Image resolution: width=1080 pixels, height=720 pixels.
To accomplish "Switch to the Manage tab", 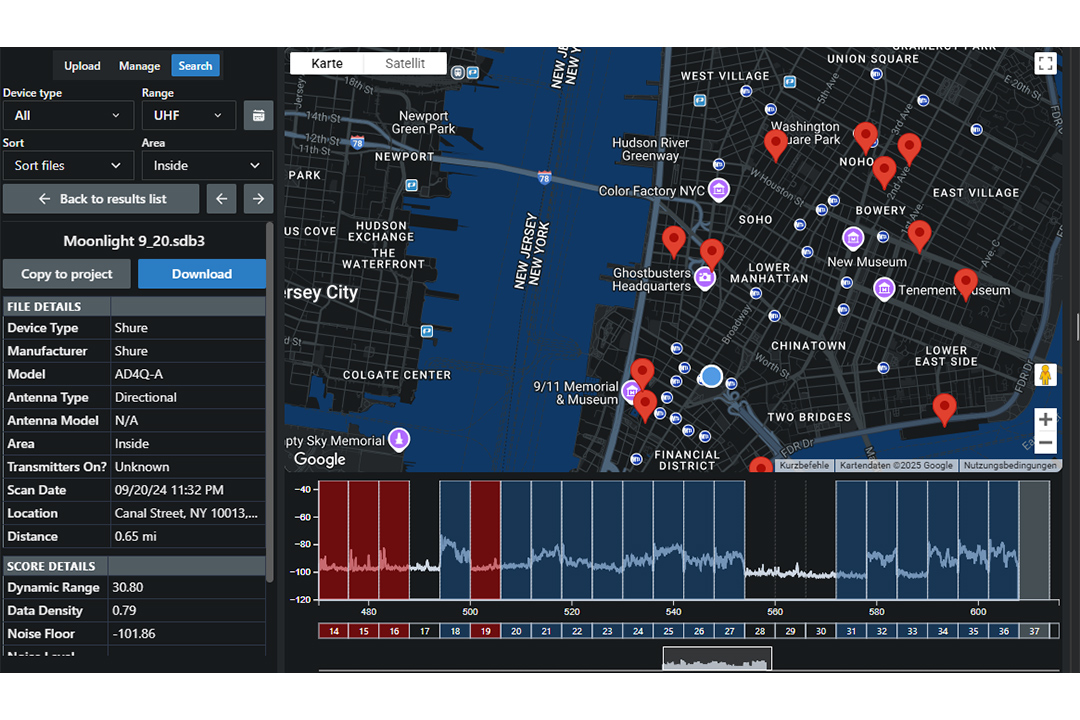I will pos(139,66).
